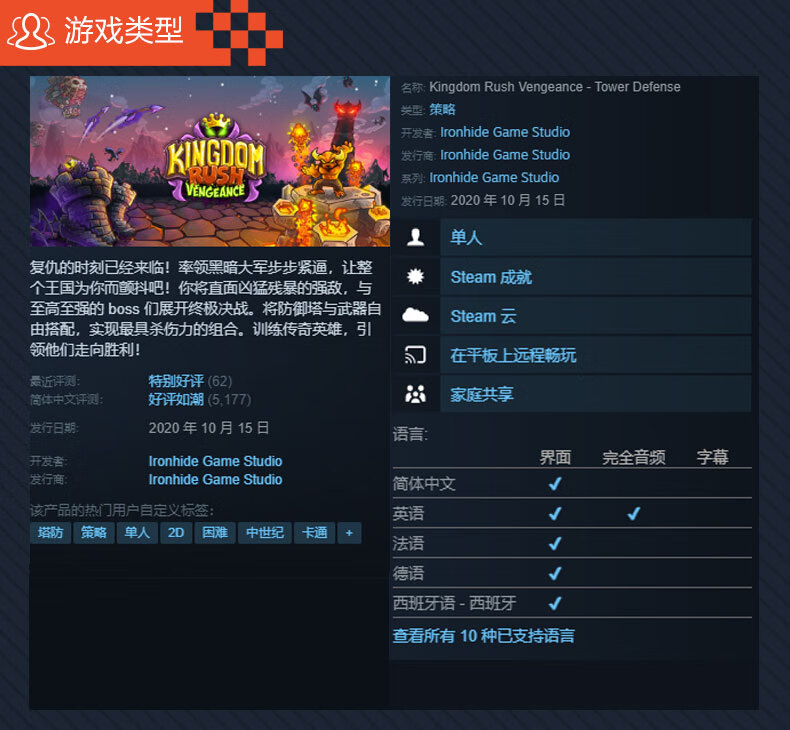790x730 pixels.
Task: Select the 单人 user tag
Action: 137,533
